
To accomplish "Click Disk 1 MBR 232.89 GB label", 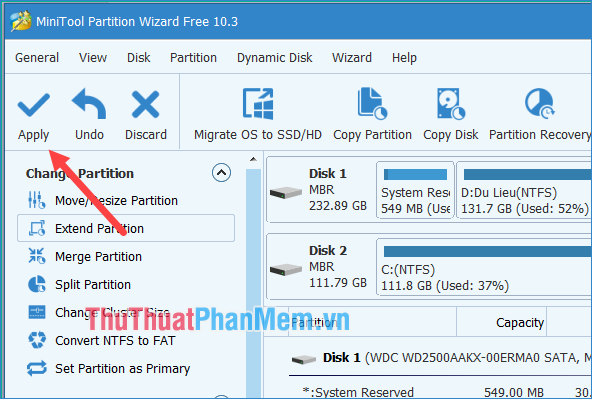I will pyautogui.click(x=338, y=189).
